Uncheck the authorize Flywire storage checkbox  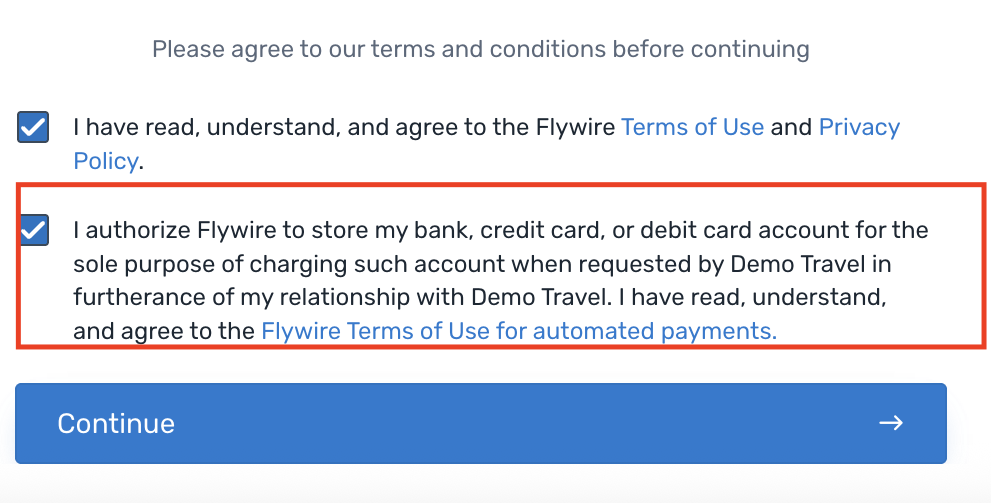tap(33, 231)
